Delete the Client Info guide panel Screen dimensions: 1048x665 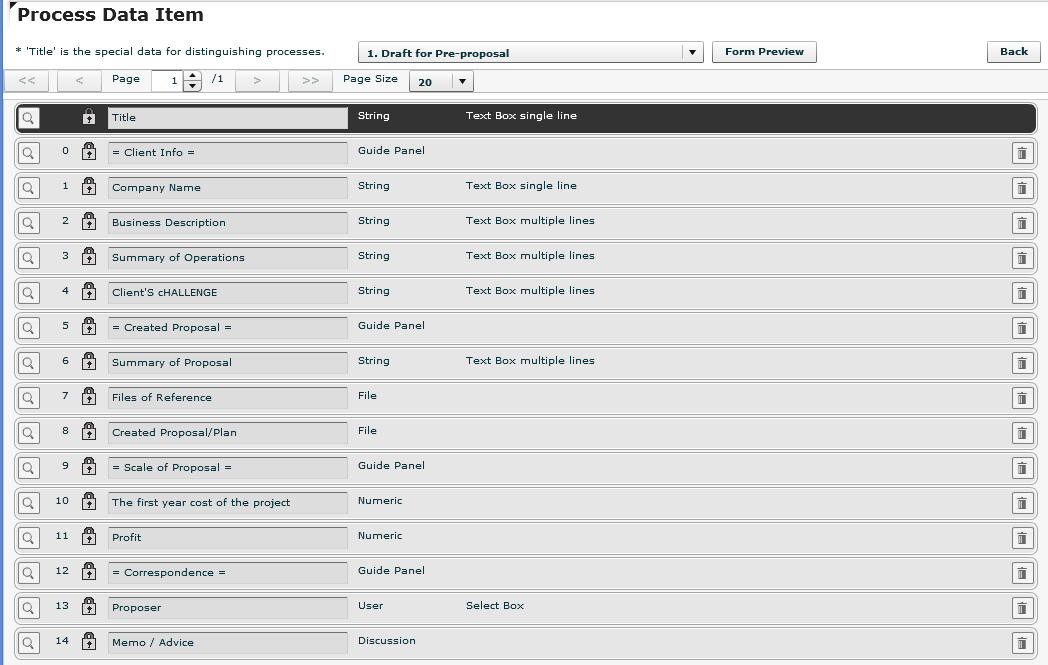1022,154
